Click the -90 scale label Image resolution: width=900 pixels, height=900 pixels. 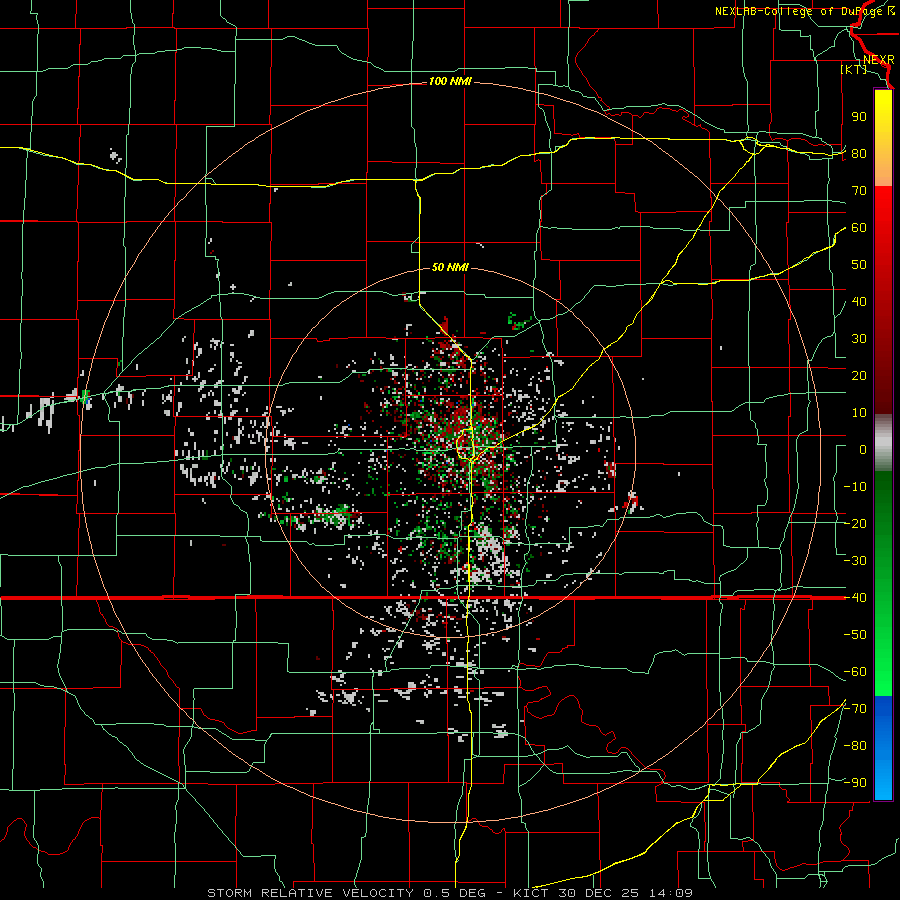855,783
